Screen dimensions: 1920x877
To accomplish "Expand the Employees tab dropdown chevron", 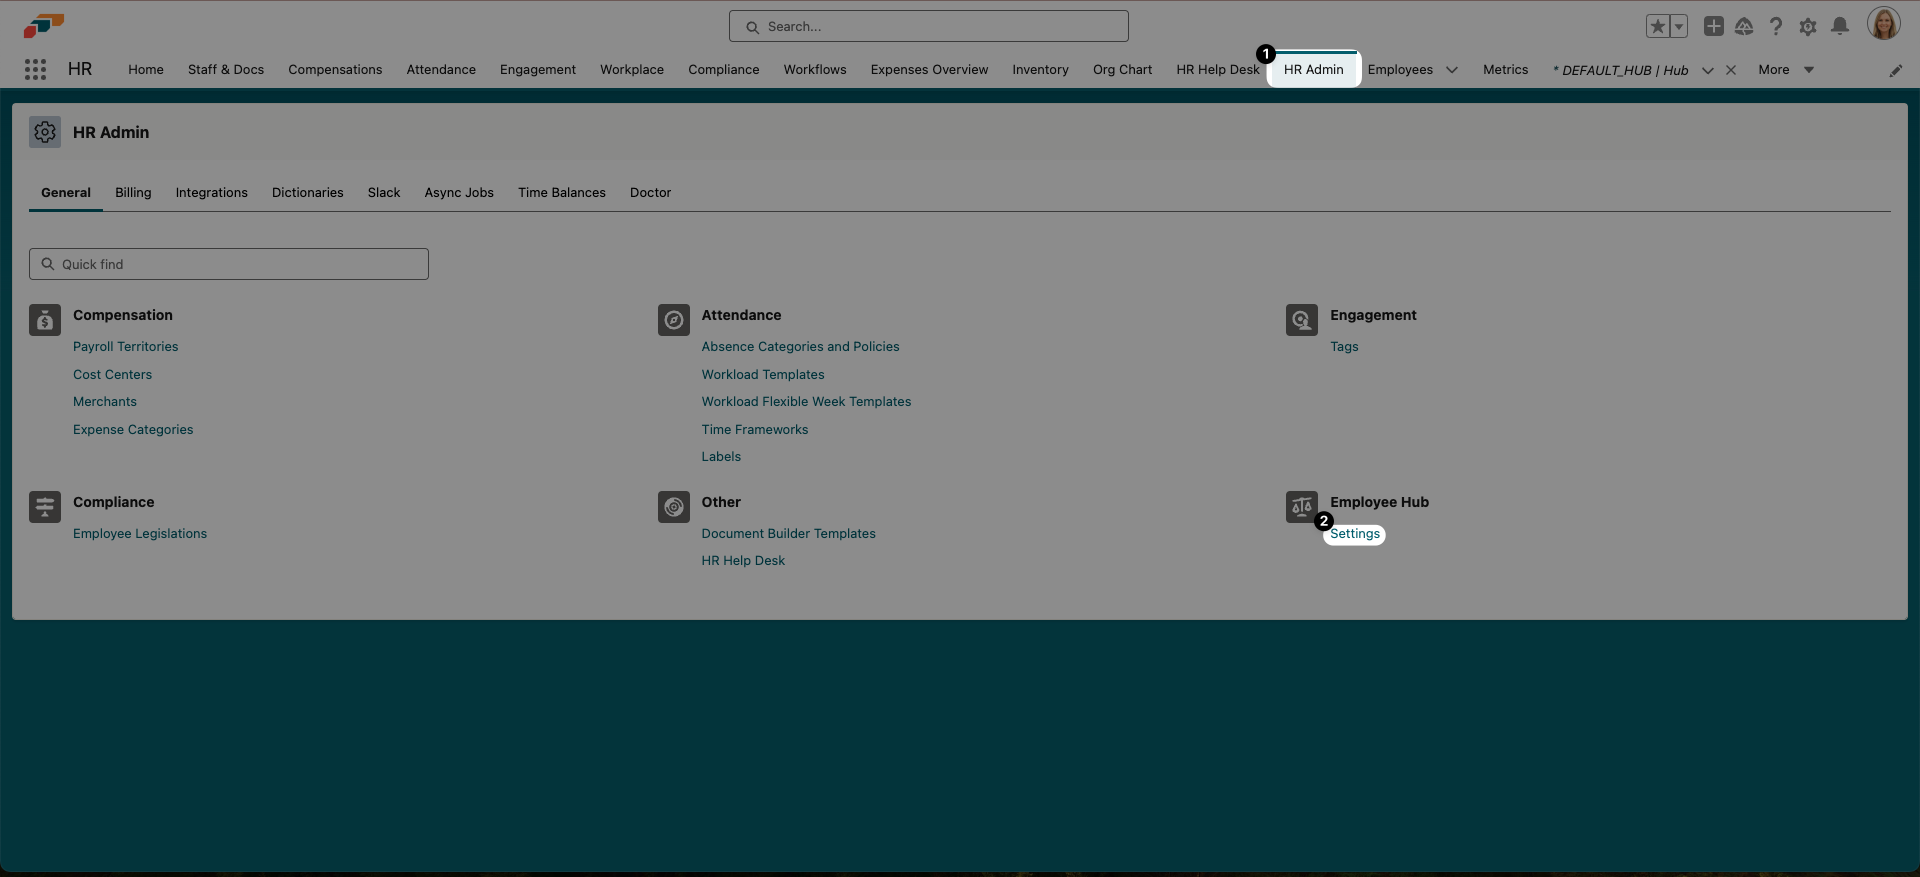I will tap(1452, 70).
